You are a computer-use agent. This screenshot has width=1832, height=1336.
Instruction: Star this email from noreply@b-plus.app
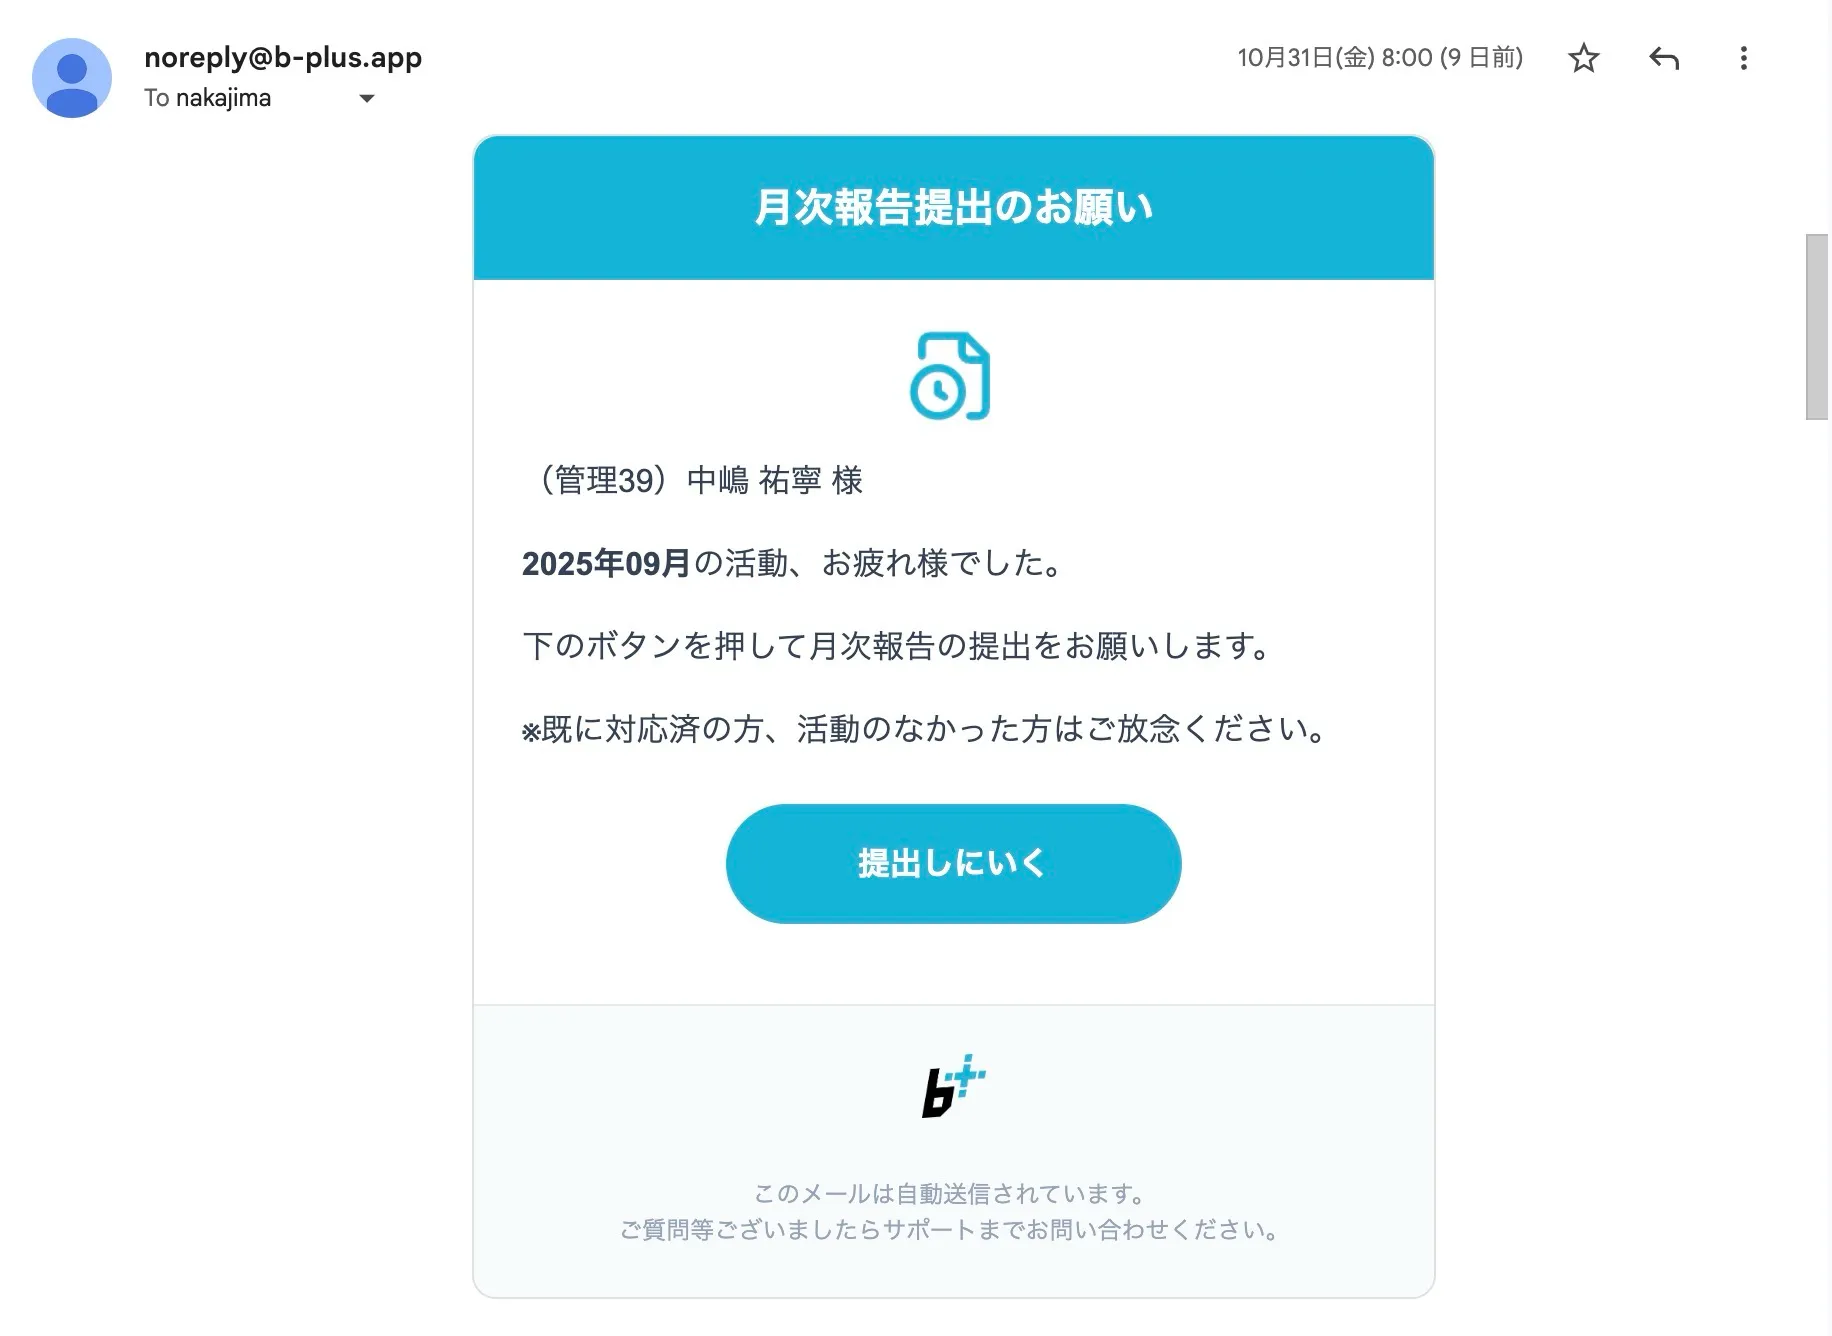click(x=1583, y=58)
